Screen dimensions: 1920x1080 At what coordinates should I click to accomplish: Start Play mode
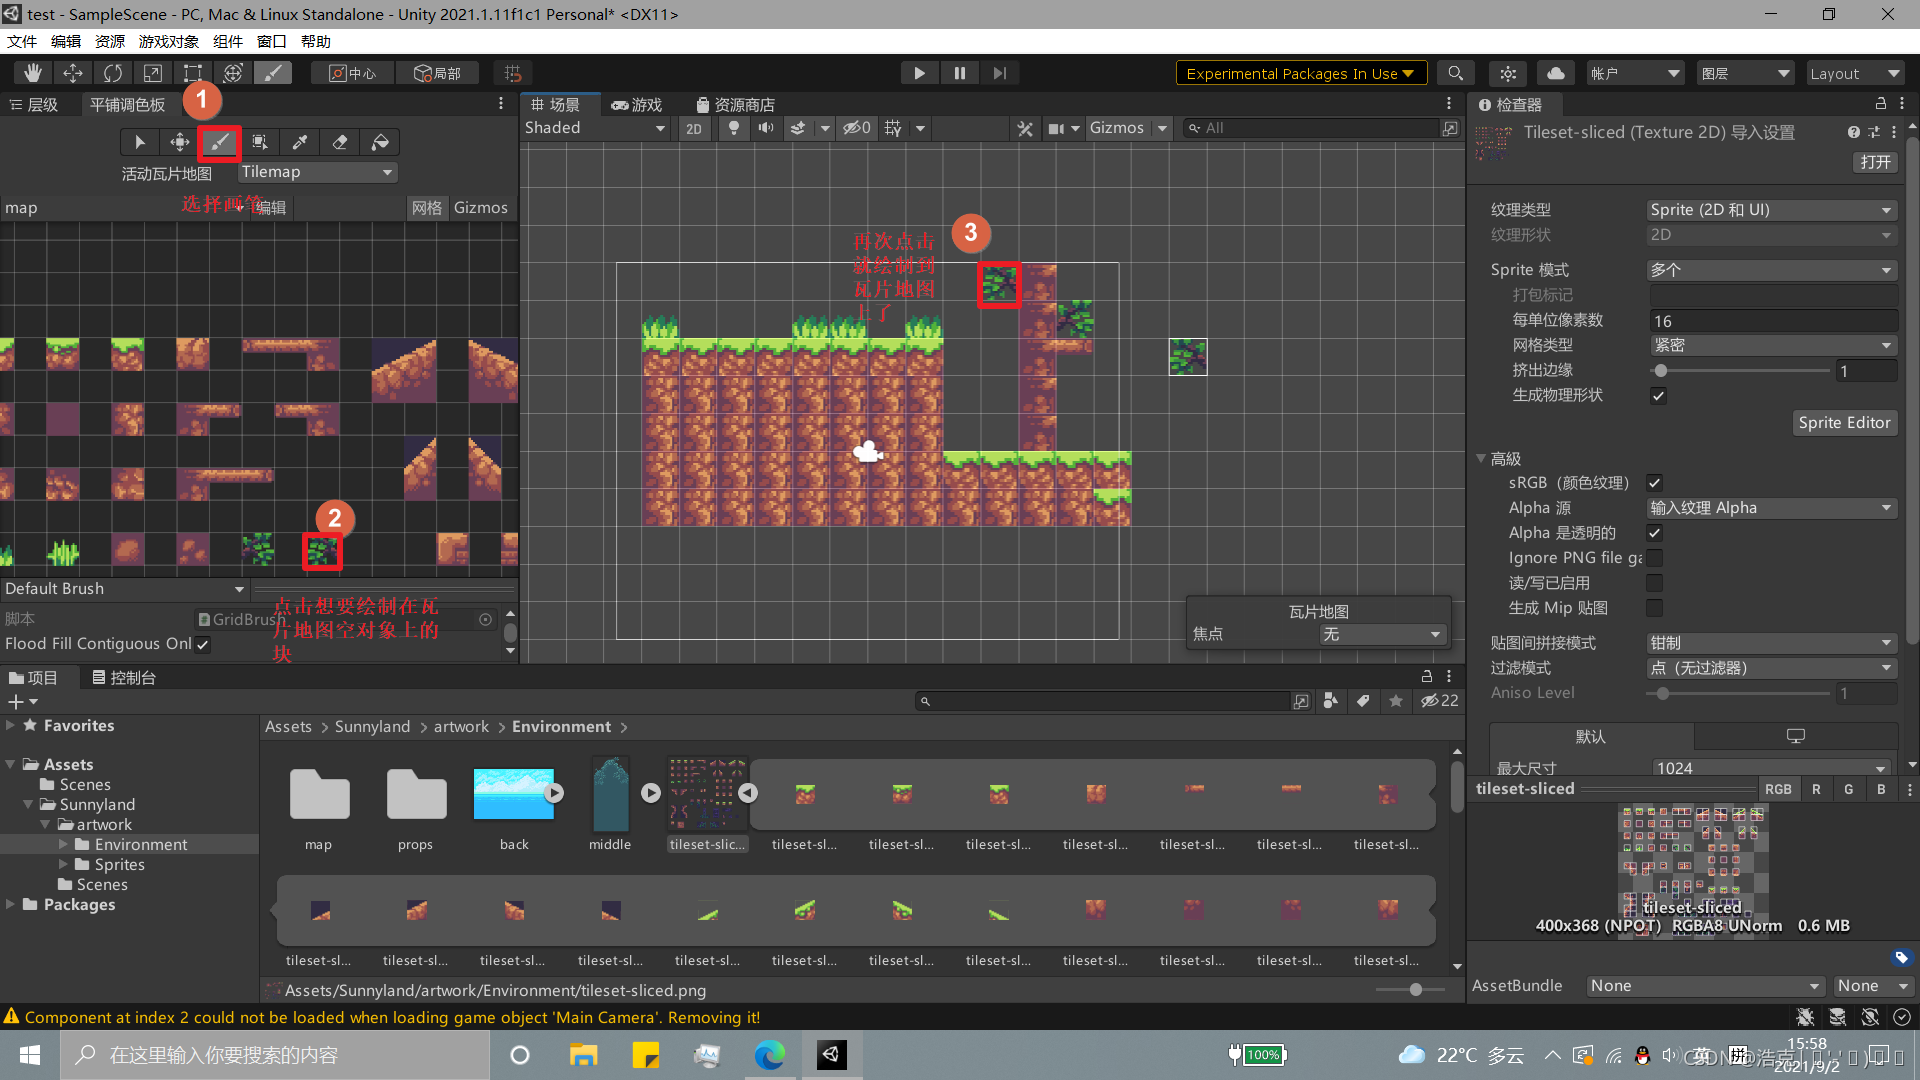(919, 73)
